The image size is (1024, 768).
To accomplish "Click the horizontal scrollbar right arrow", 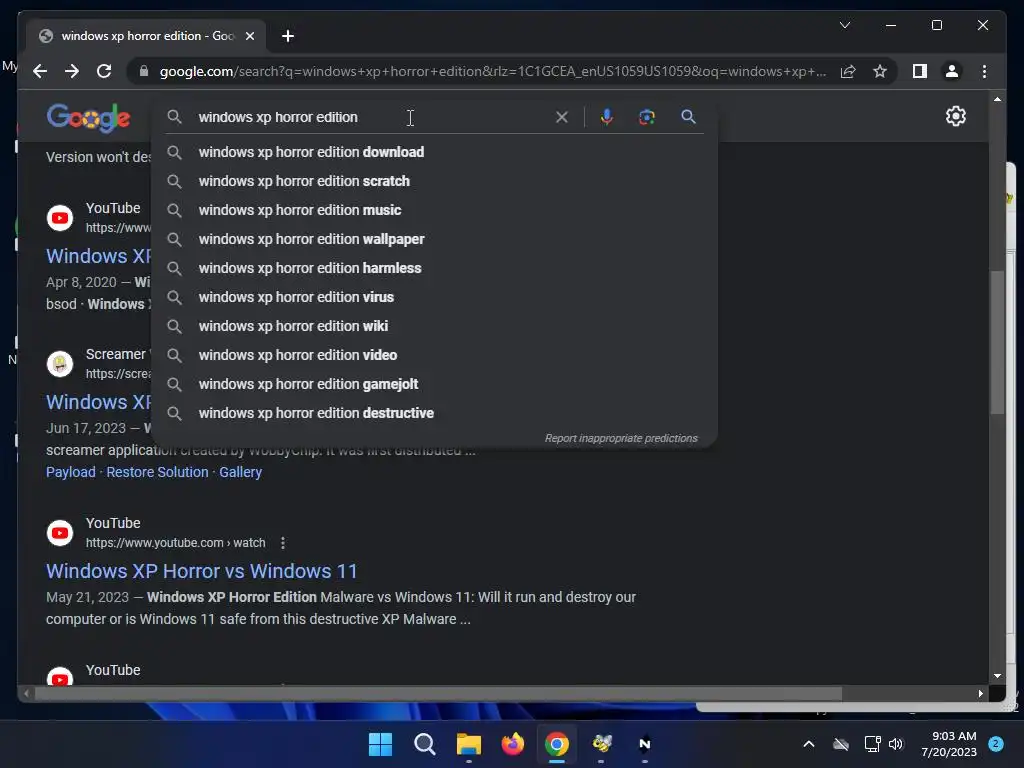I will click(x=980, y=694).
